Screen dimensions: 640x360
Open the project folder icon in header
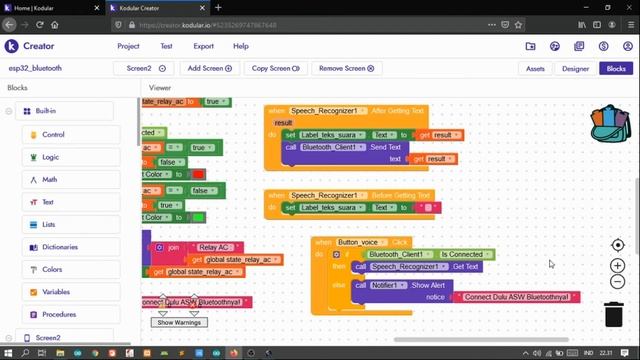click(530, 46)
